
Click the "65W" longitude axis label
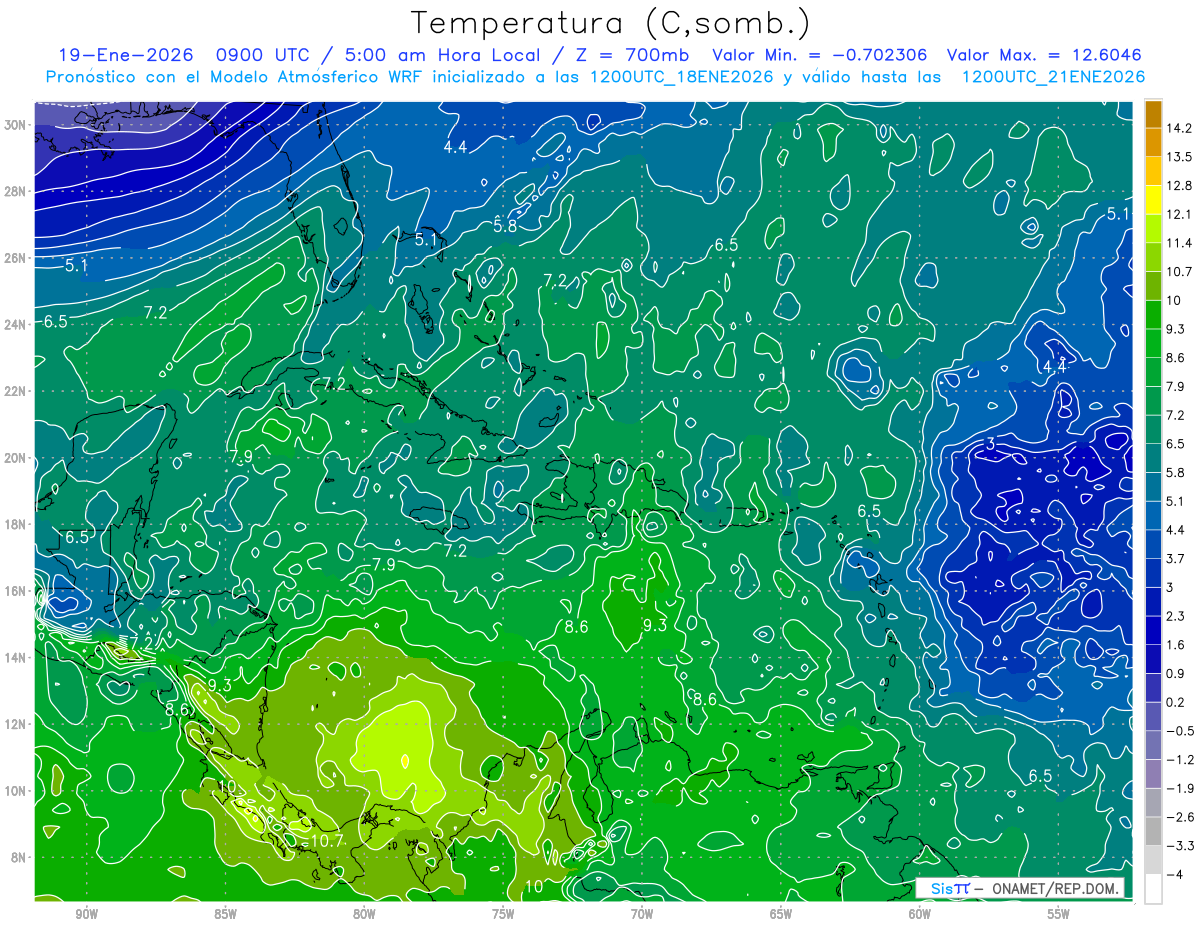coord(781,914)
